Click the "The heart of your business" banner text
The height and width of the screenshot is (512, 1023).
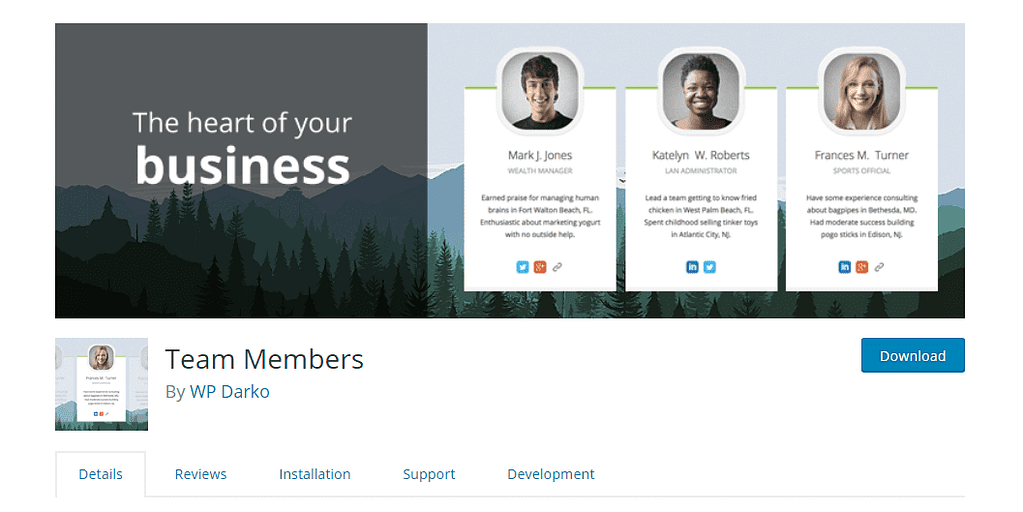[242, 148]
